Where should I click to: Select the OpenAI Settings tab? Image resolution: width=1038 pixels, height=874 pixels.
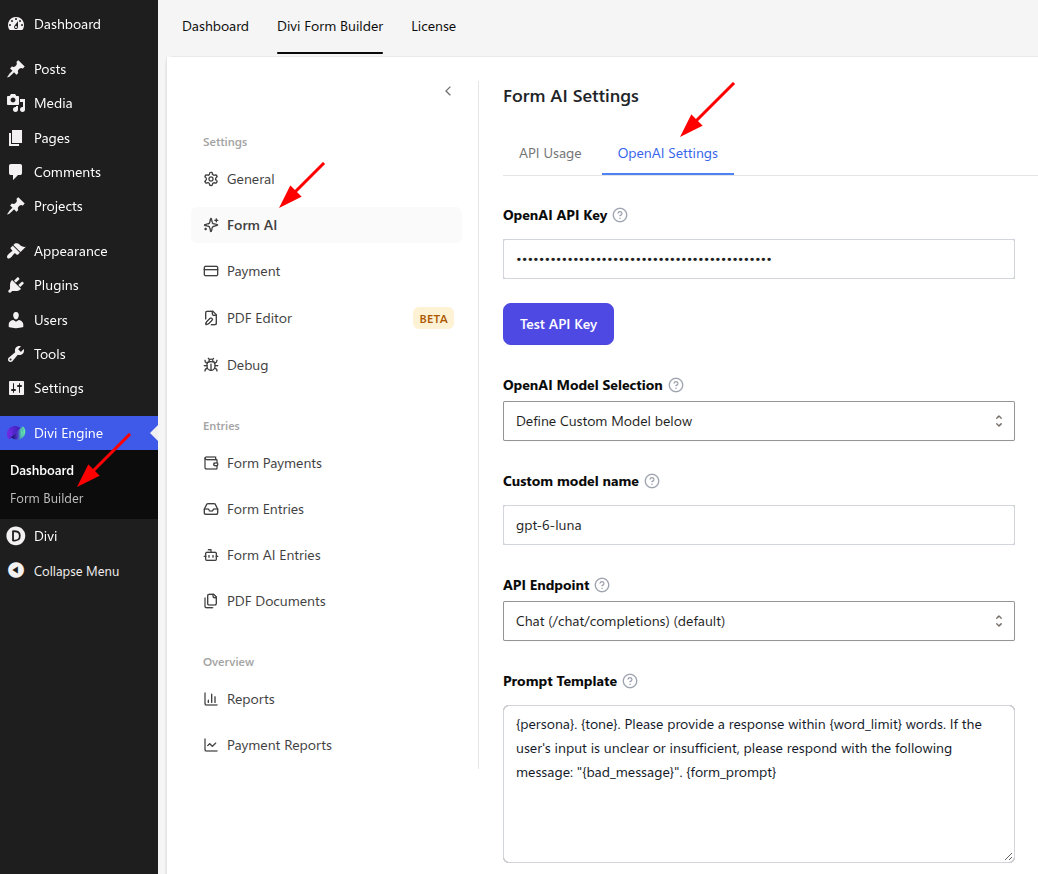[x=667, y=153]
